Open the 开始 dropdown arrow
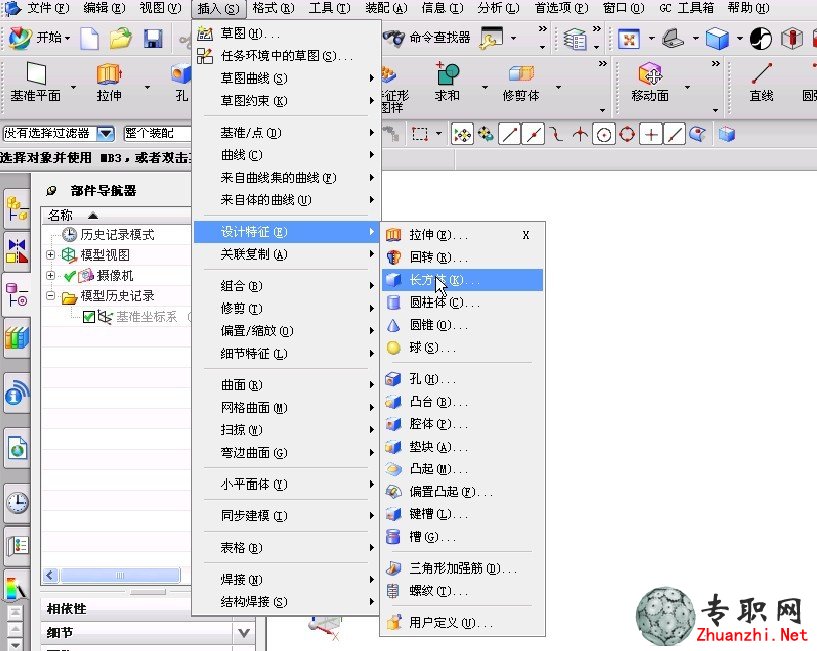The width and height of the screenshot is (817, 651). [x=68, y=39]
